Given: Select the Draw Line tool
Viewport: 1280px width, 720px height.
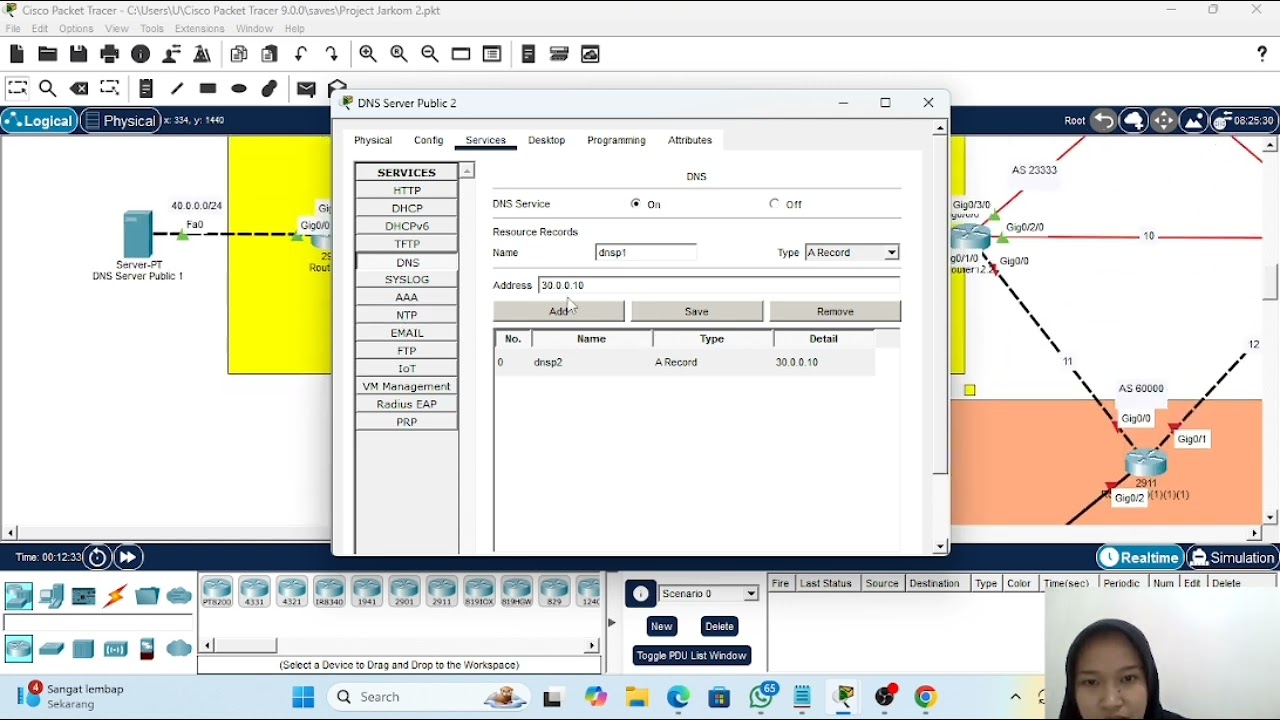Looking at the screenshot, I should click(x=177, y=88).
